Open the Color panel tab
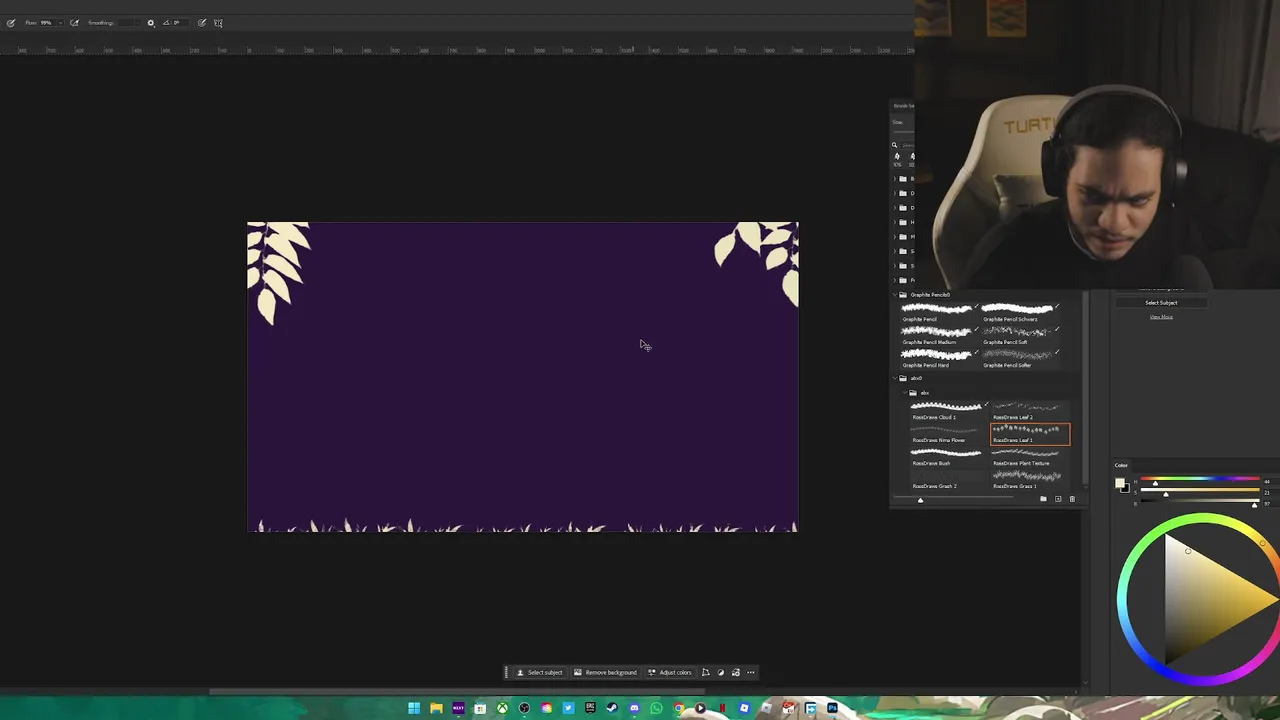Viewport: 1280px width, 720px height. click(1121, 465)
